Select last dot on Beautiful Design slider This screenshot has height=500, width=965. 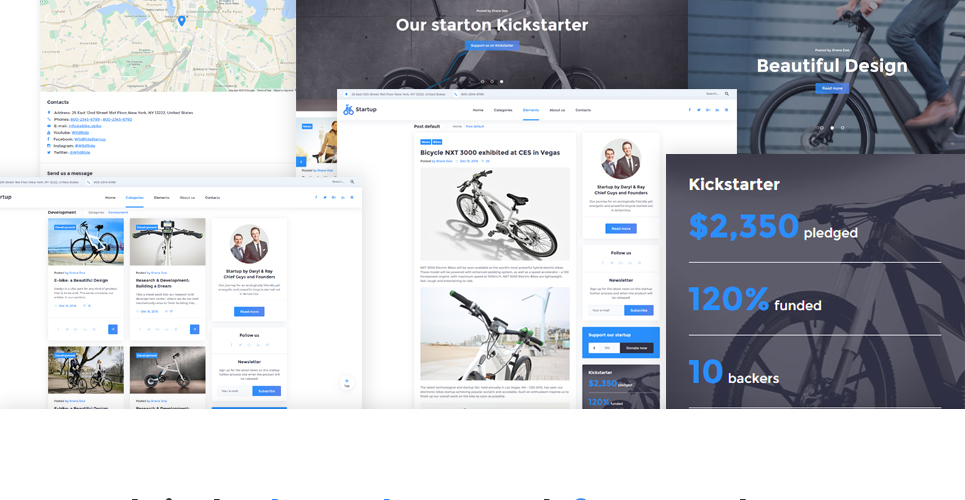point(843,128)
